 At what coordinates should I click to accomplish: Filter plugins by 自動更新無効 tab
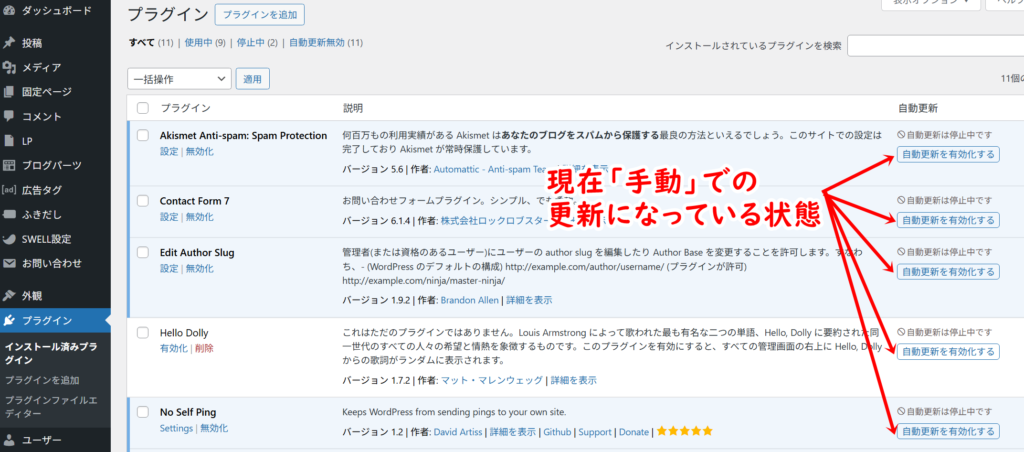click(317, 42)
